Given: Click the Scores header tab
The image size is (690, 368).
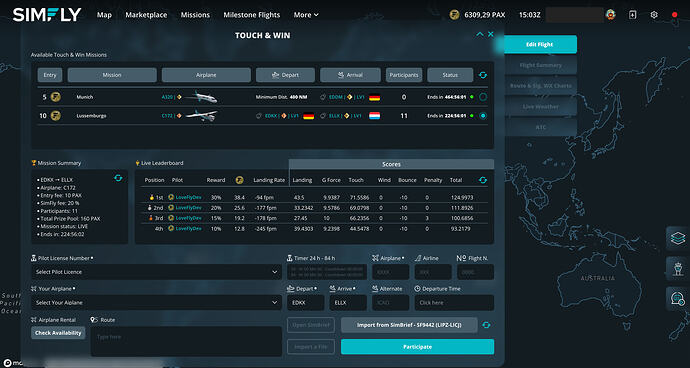Looking at the screenshot, I should pos(391,164).
